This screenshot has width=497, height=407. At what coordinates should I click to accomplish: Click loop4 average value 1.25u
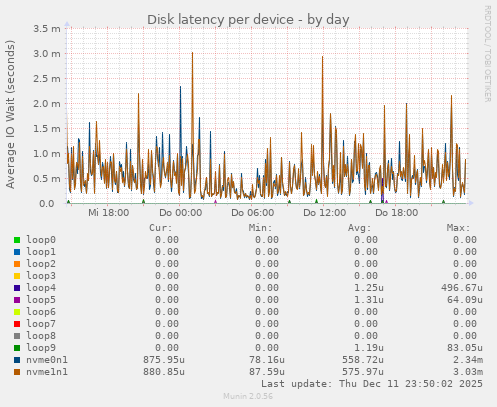[x=369, y=288]
